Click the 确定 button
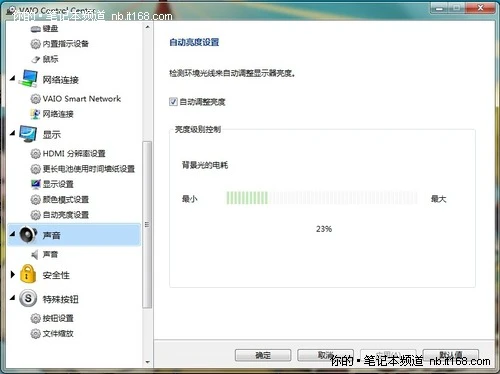This screenshot has width=500, height=374. click(263, 355)
